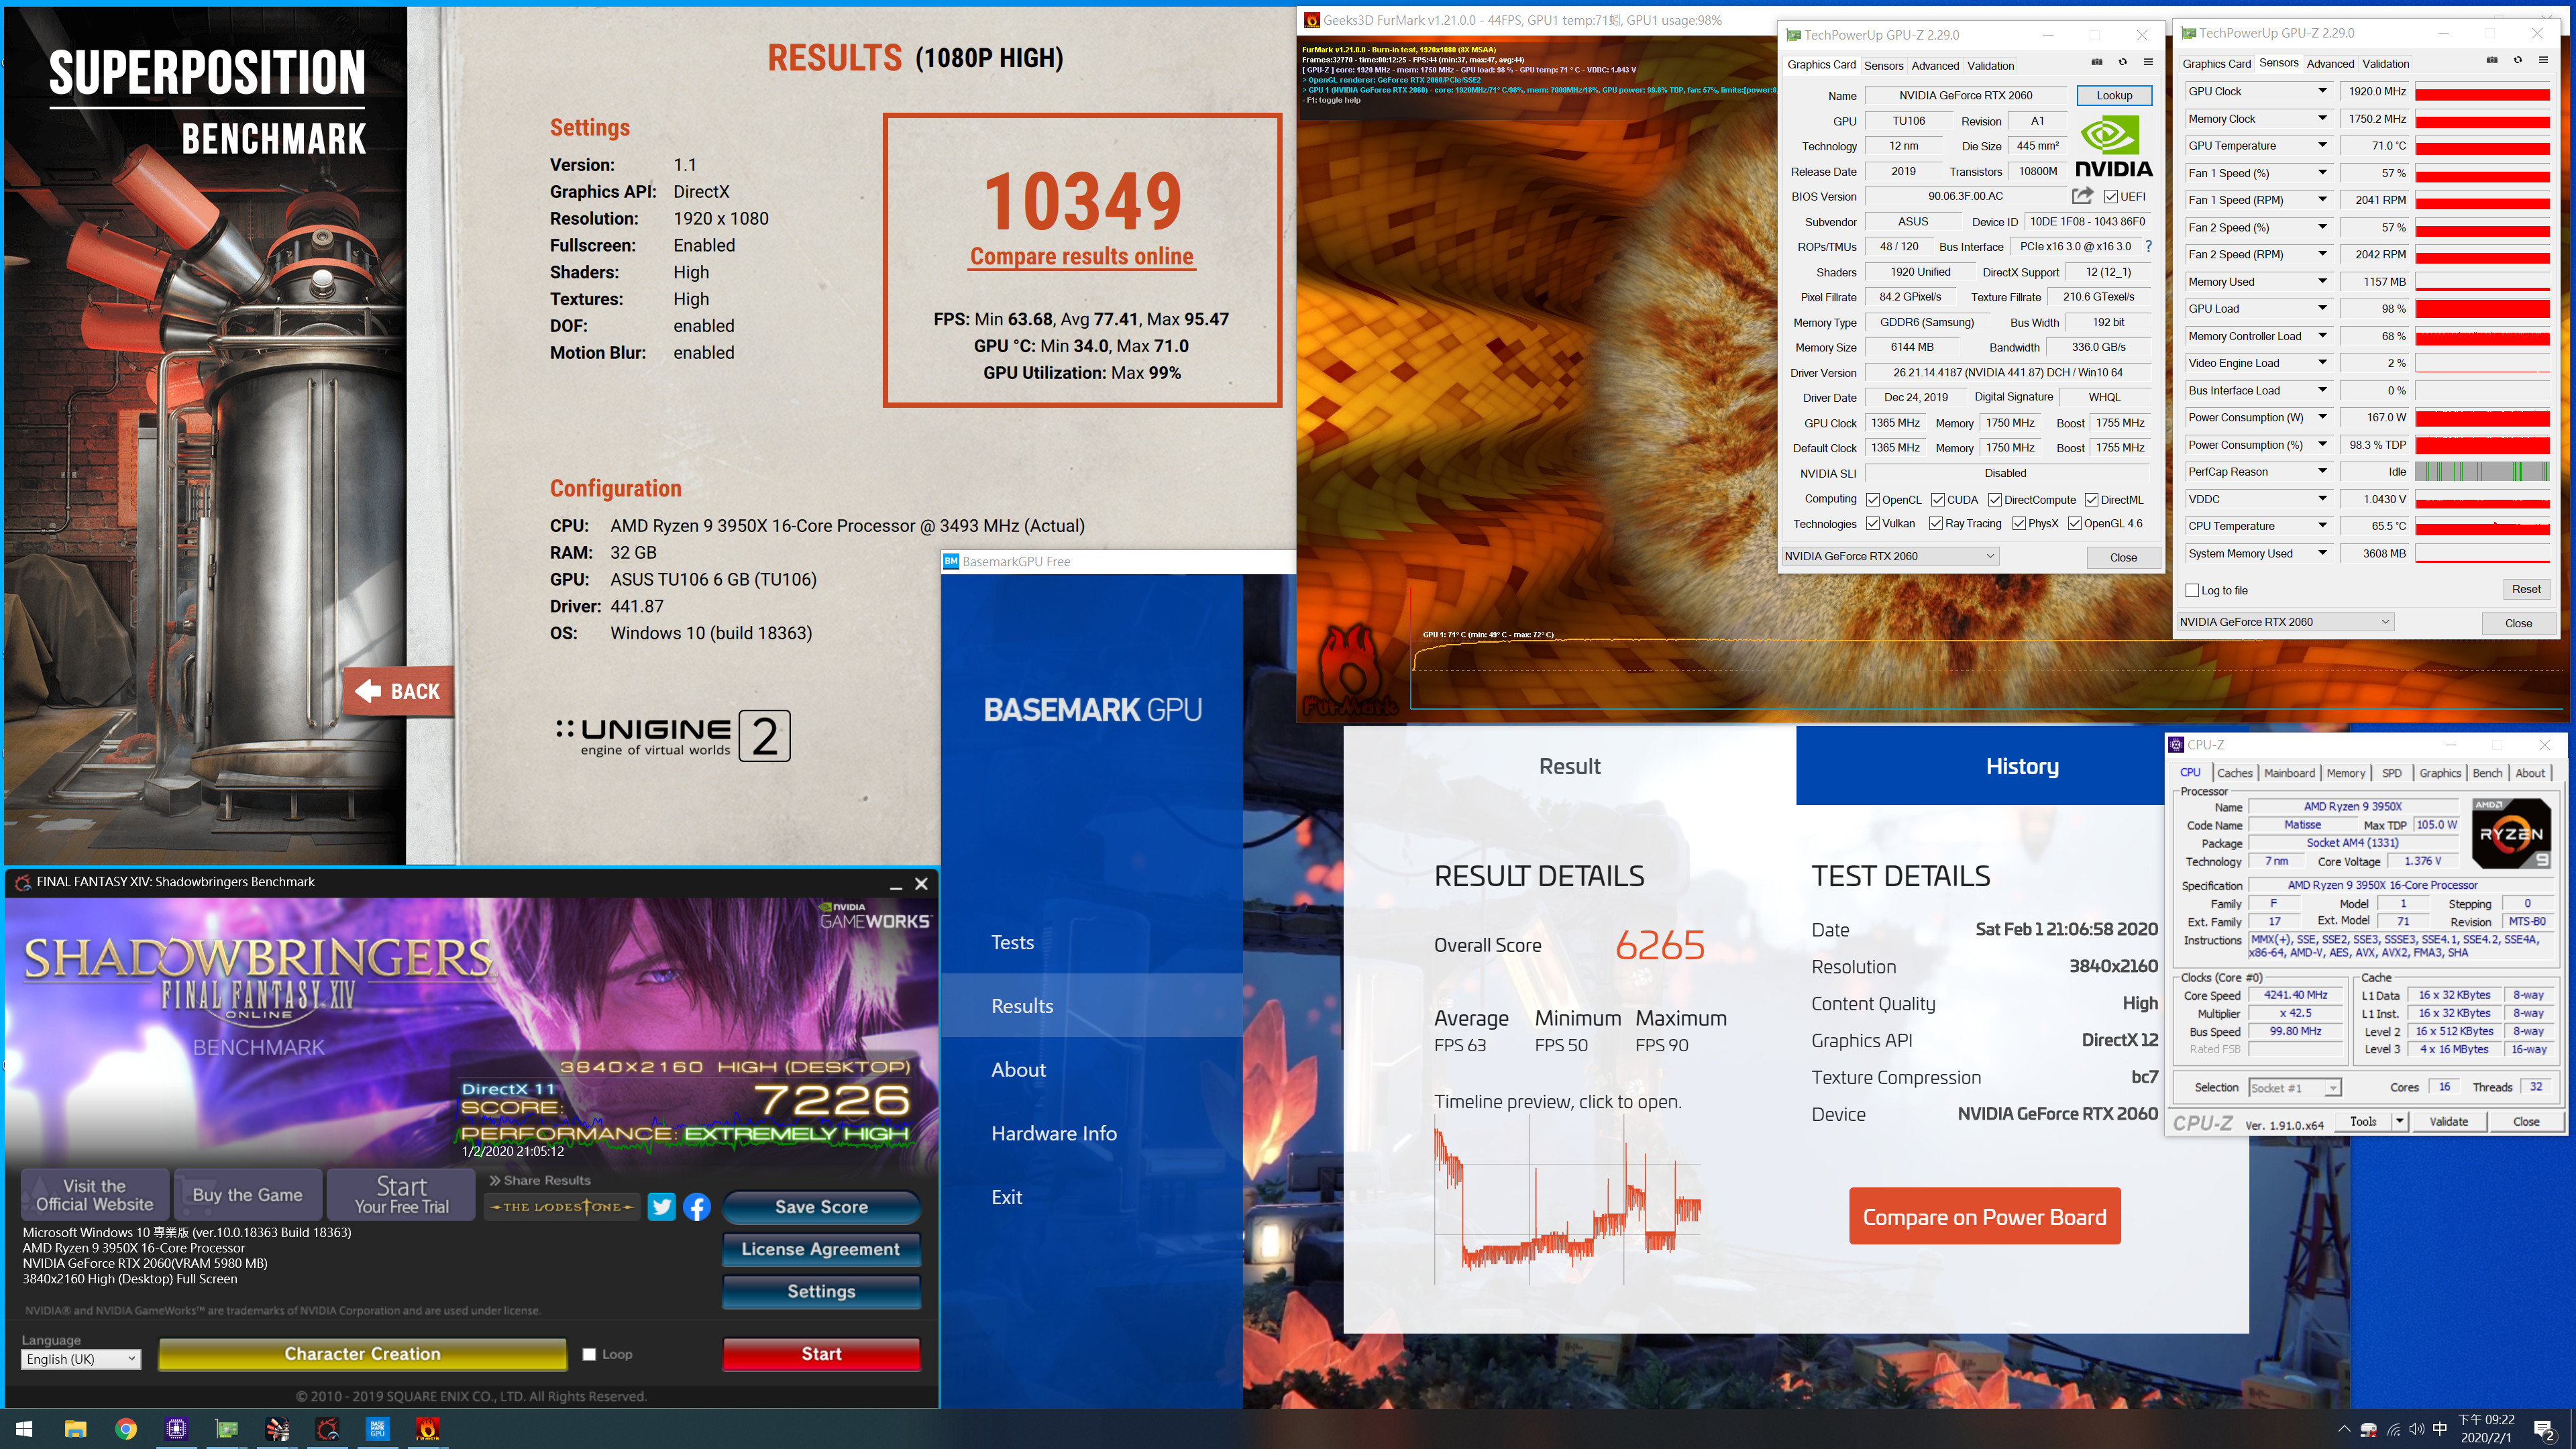2576x1449 pixels.
Task: Click the PerfCap Reason green graph bar
Action: [x=2482, y=472]
